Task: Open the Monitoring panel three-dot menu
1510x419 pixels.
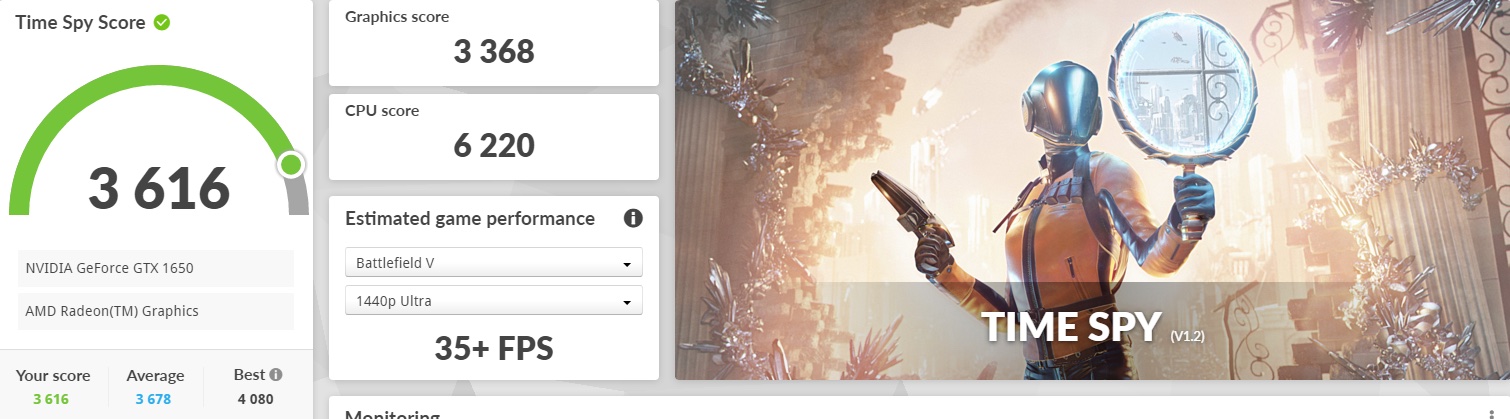Action: coord(1492,415)
